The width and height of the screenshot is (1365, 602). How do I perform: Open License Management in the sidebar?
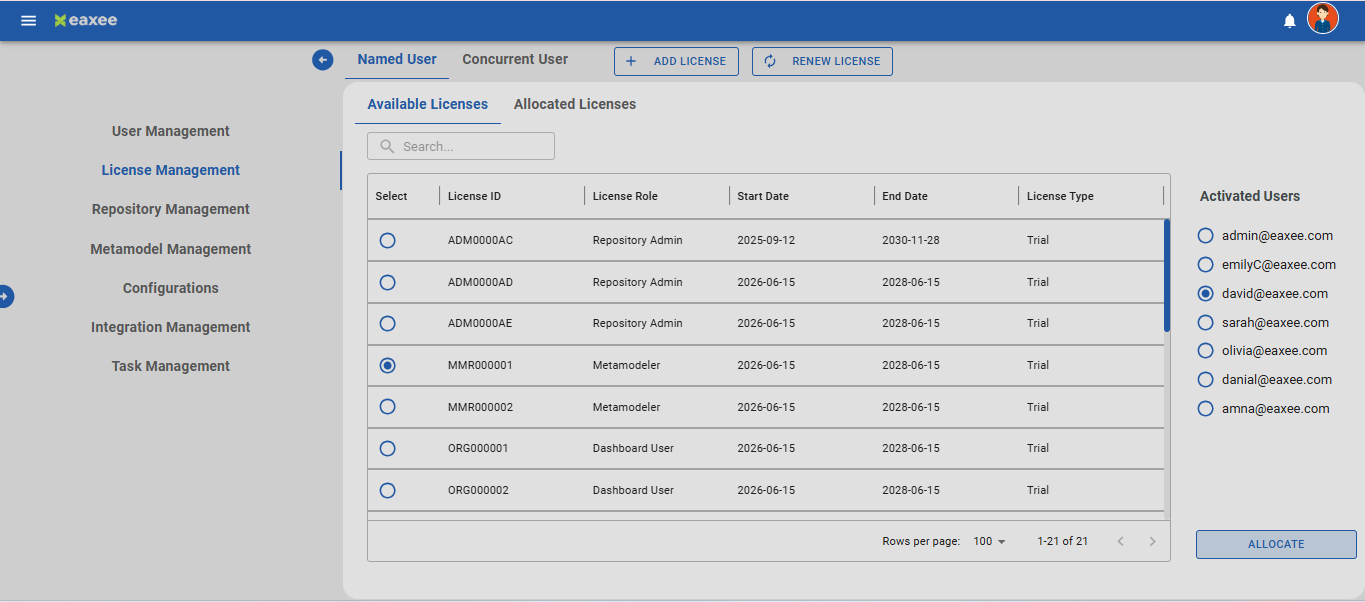(171, 170)
